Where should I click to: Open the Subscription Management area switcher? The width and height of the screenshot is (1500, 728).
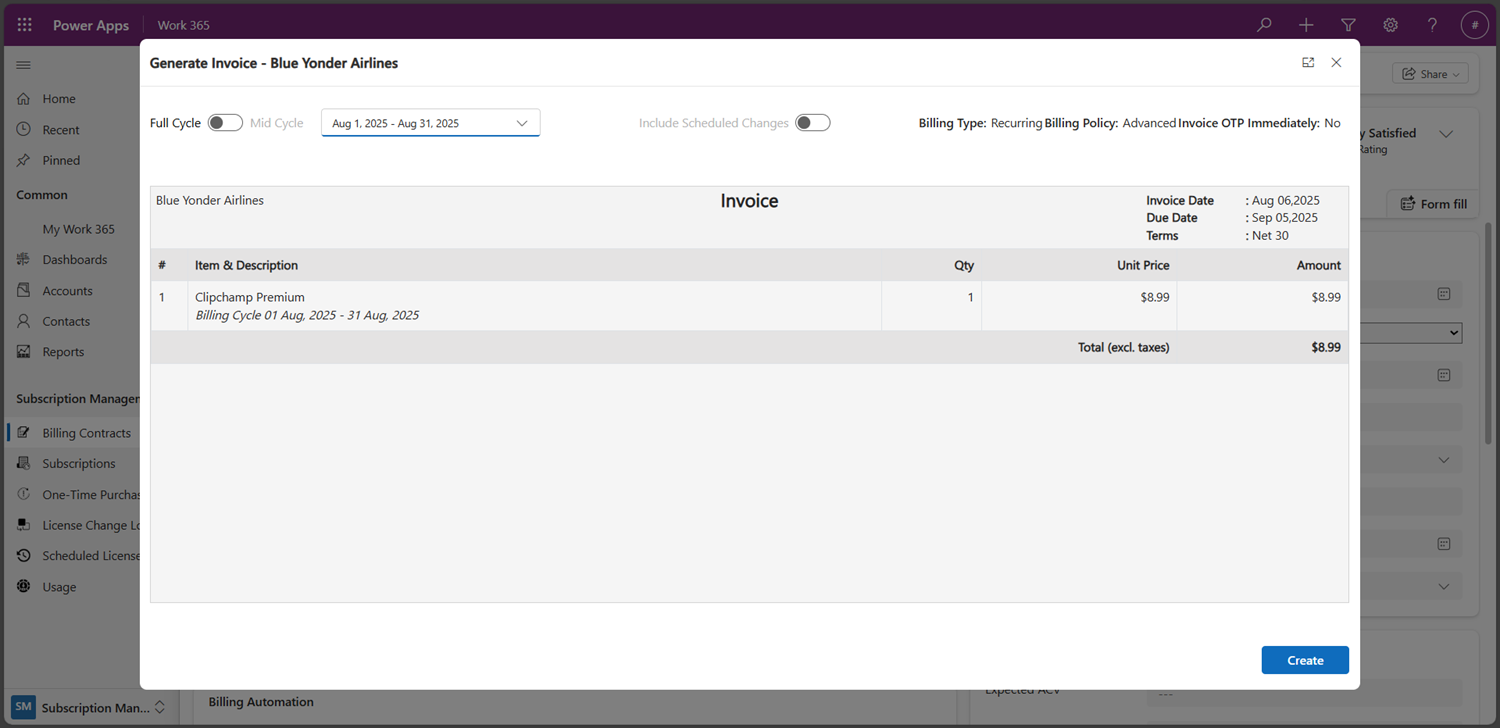(88, 707)
